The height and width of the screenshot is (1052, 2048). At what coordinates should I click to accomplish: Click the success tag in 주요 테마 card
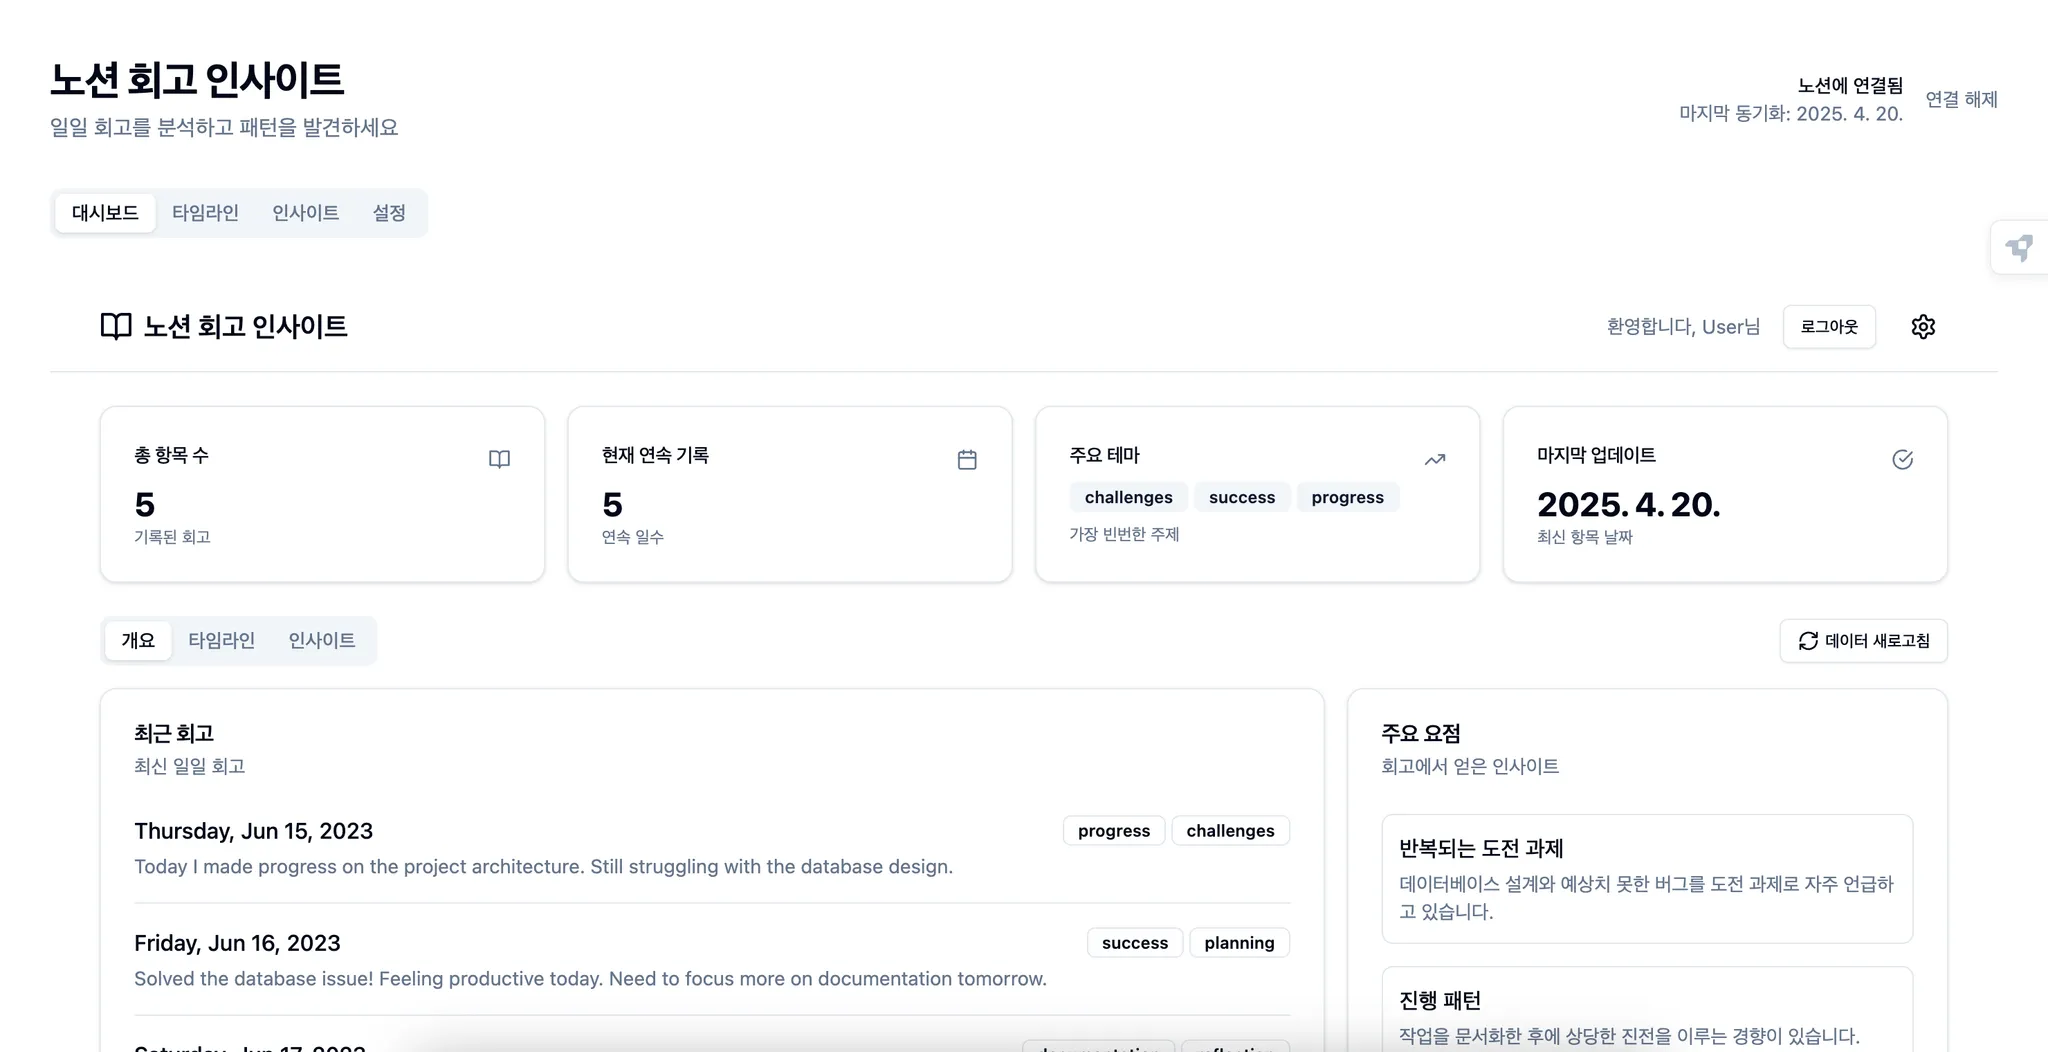click(x=1242, y=497)
